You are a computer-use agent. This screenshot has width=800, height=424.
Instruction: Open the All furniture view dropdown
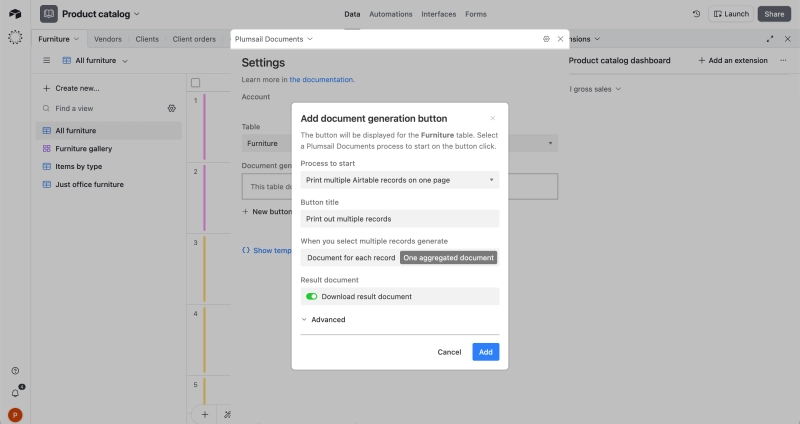125,61
